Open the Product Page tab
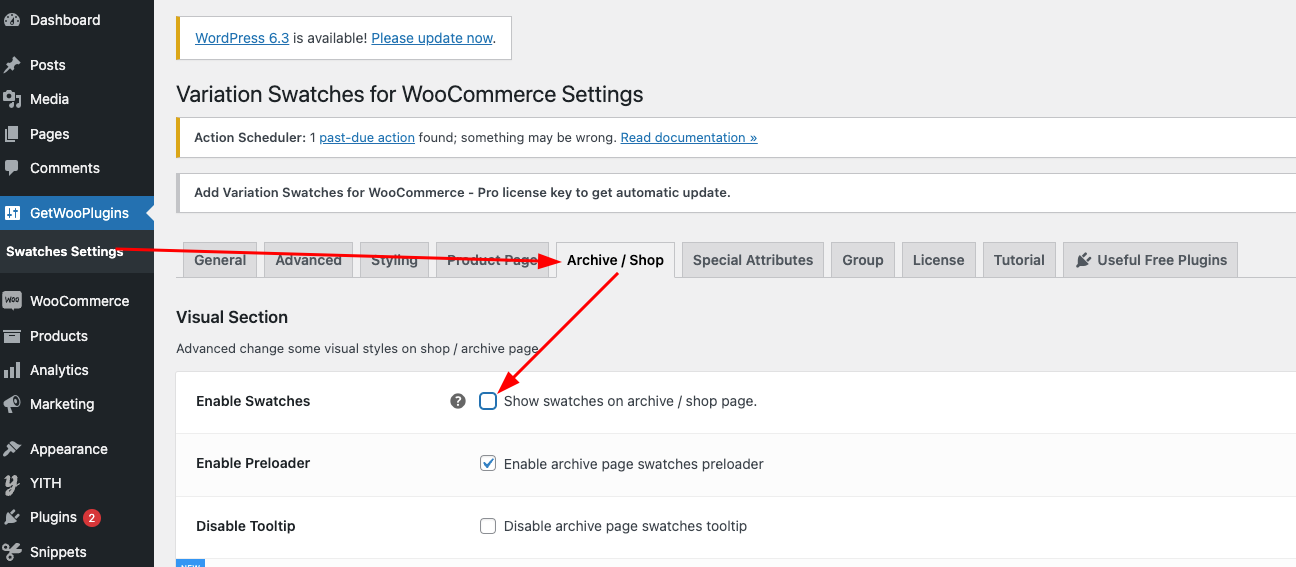Viewport: 1296px width, 567px height. pos(492,260)
